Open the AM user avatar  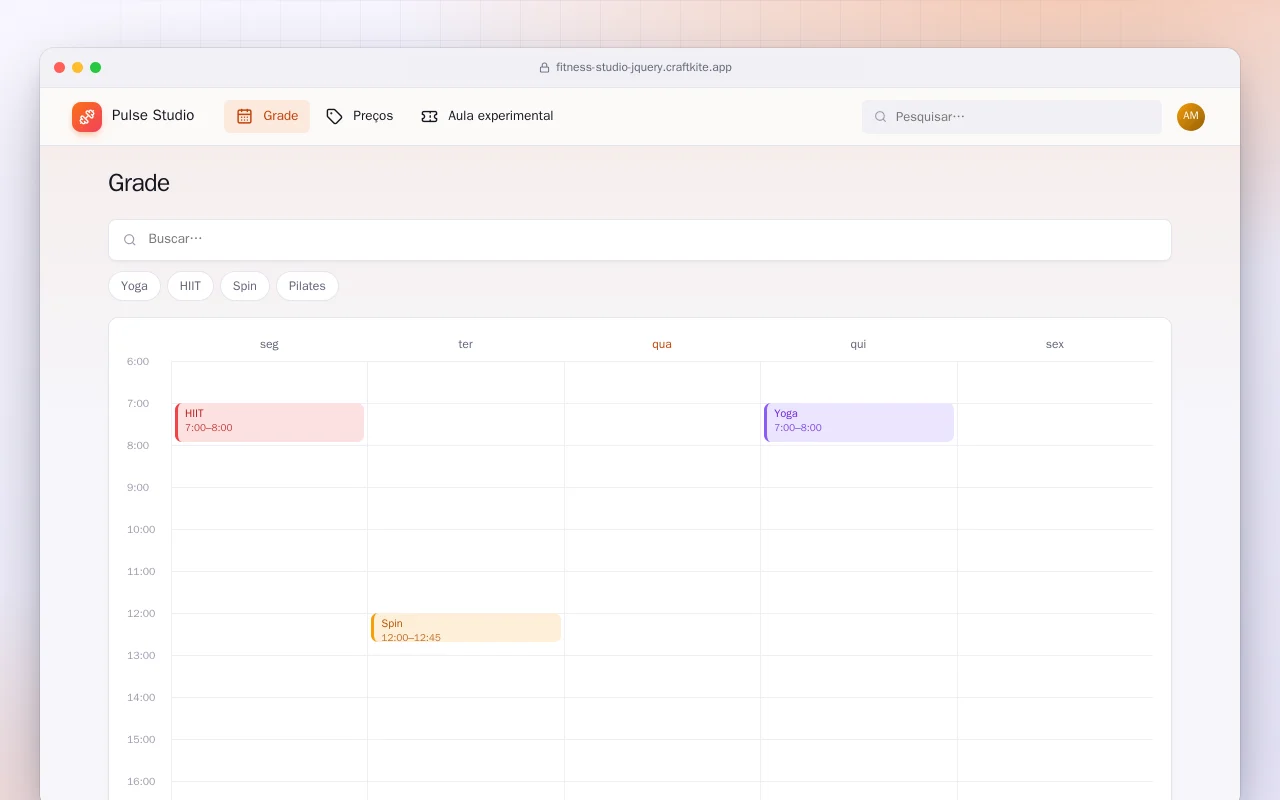point(1191,117)
